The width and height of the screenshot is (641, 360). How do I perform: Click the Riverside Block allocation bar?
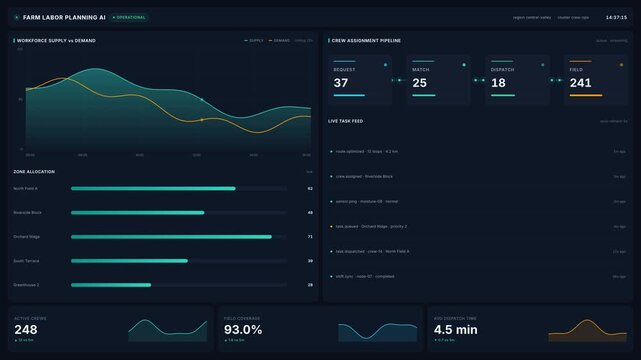click(179, 212)
